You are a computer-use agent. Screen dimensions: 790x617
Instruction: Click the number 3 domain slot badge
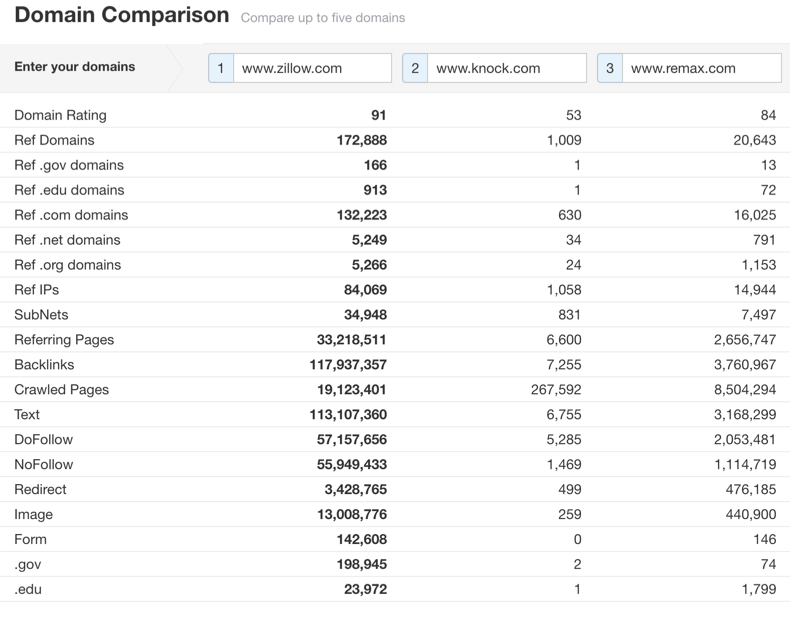pyautogui.click(x=610, y=68)
